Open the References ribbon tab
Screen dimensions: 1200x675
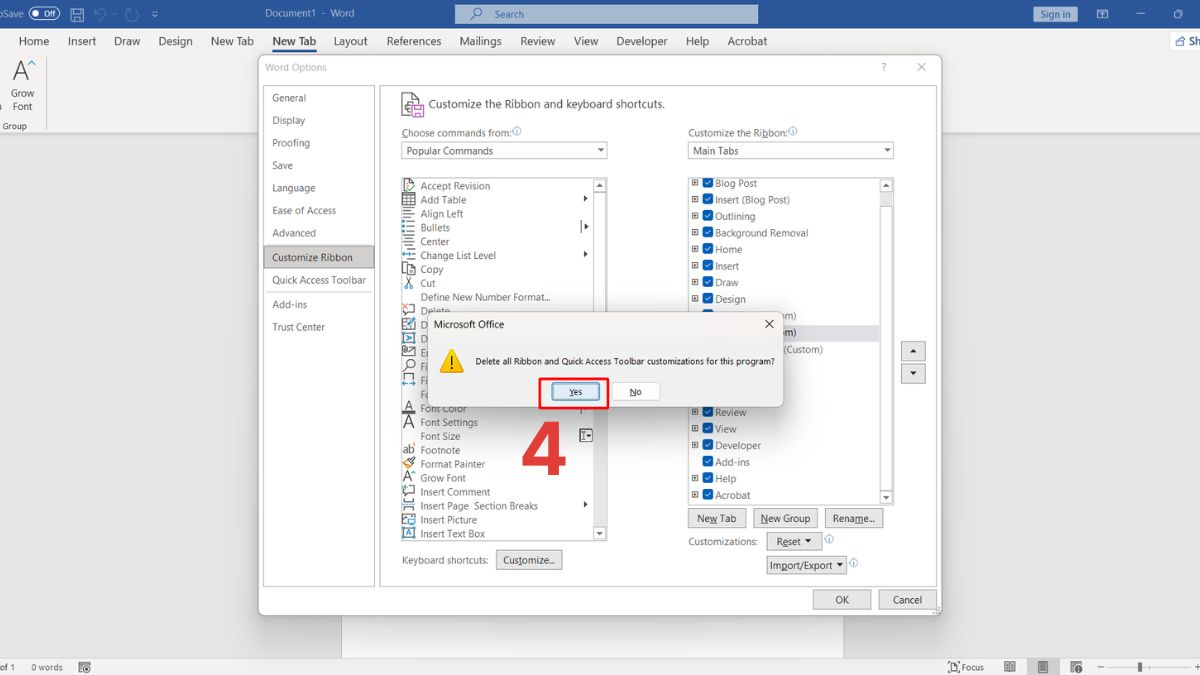pyautogui.click(x=413, y=41)
